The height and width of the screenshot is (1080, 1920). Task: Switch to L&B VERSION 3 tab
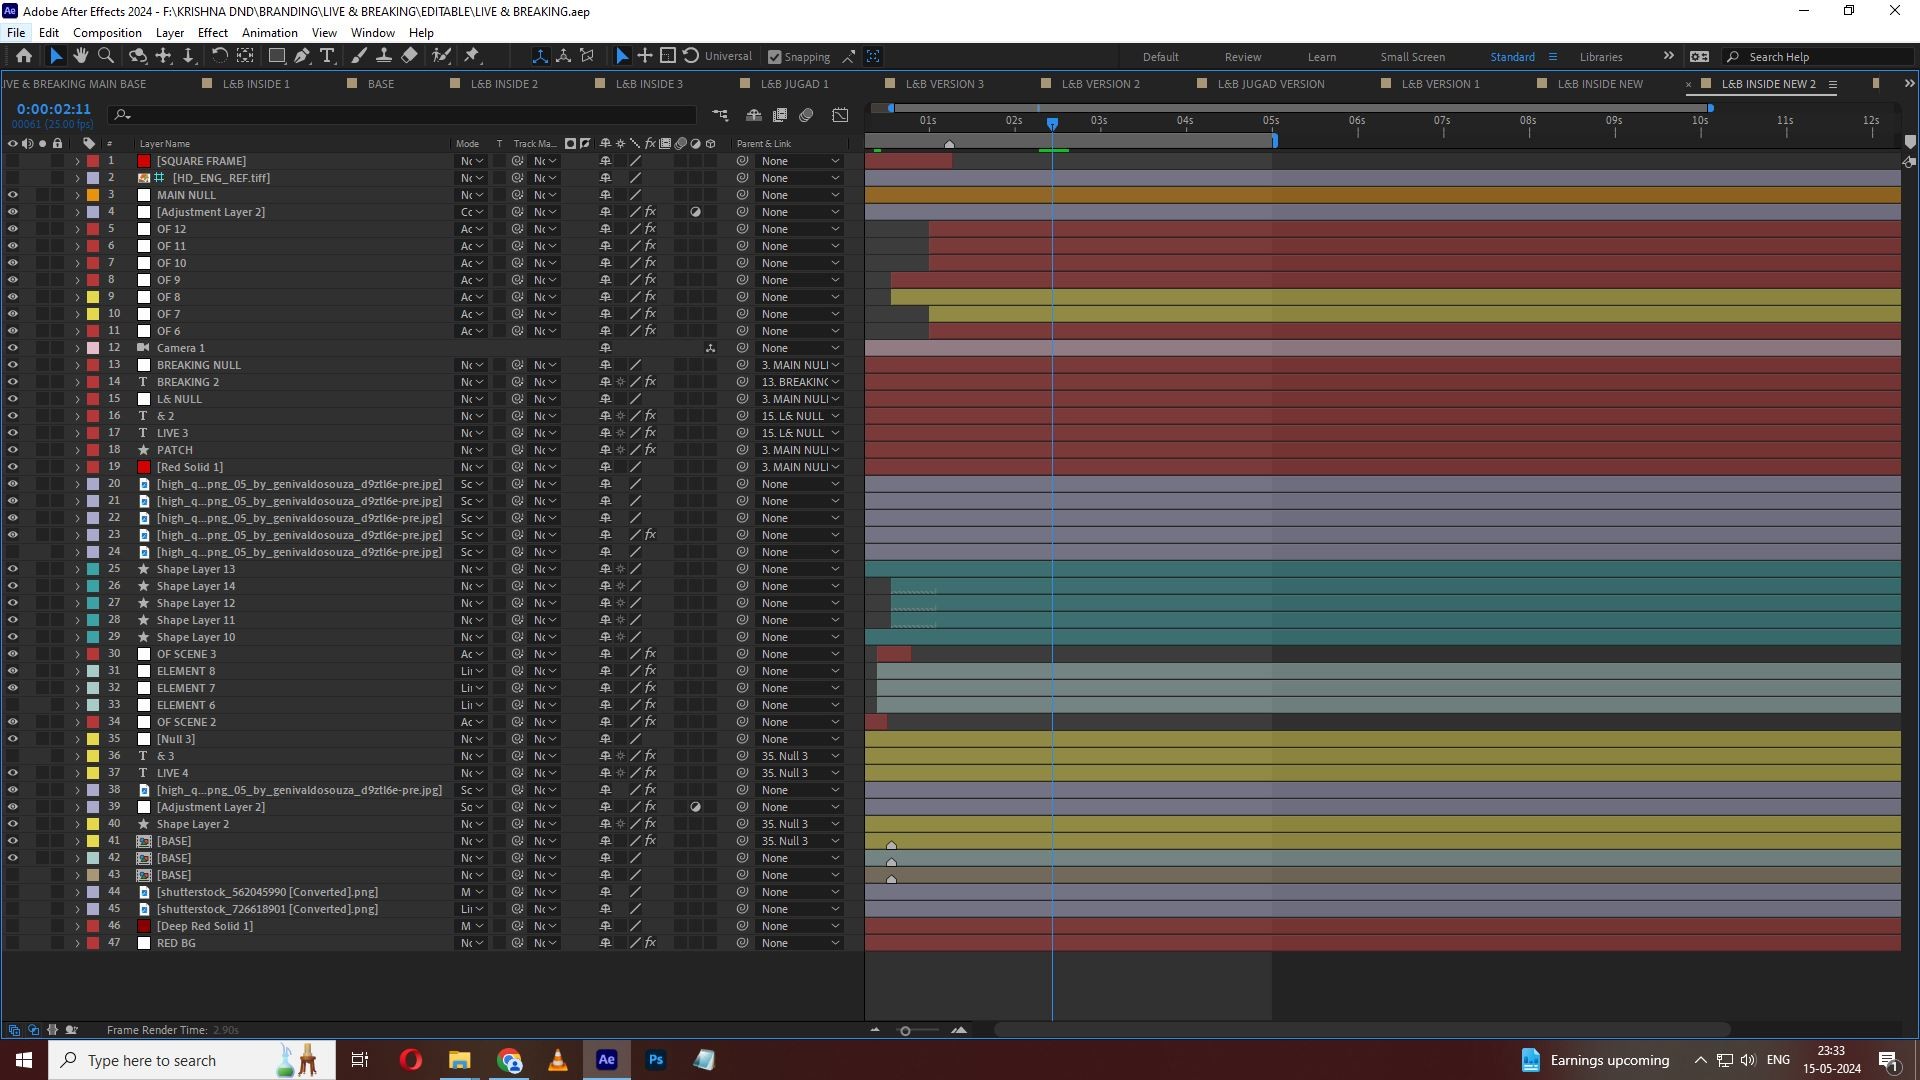coord(944,84)
